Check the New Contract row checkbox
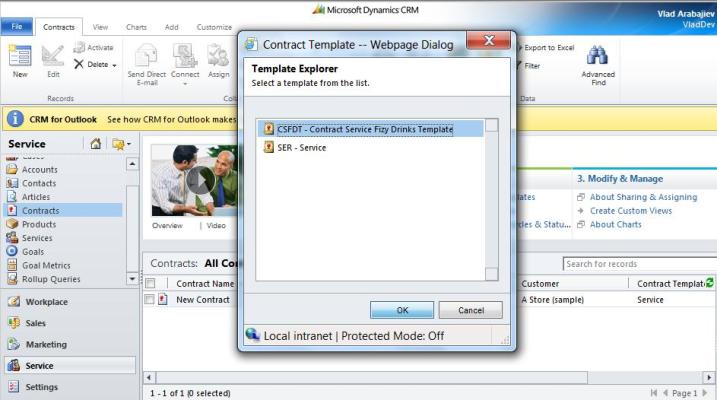The image size is (717, 400). (x=149, y=299)
